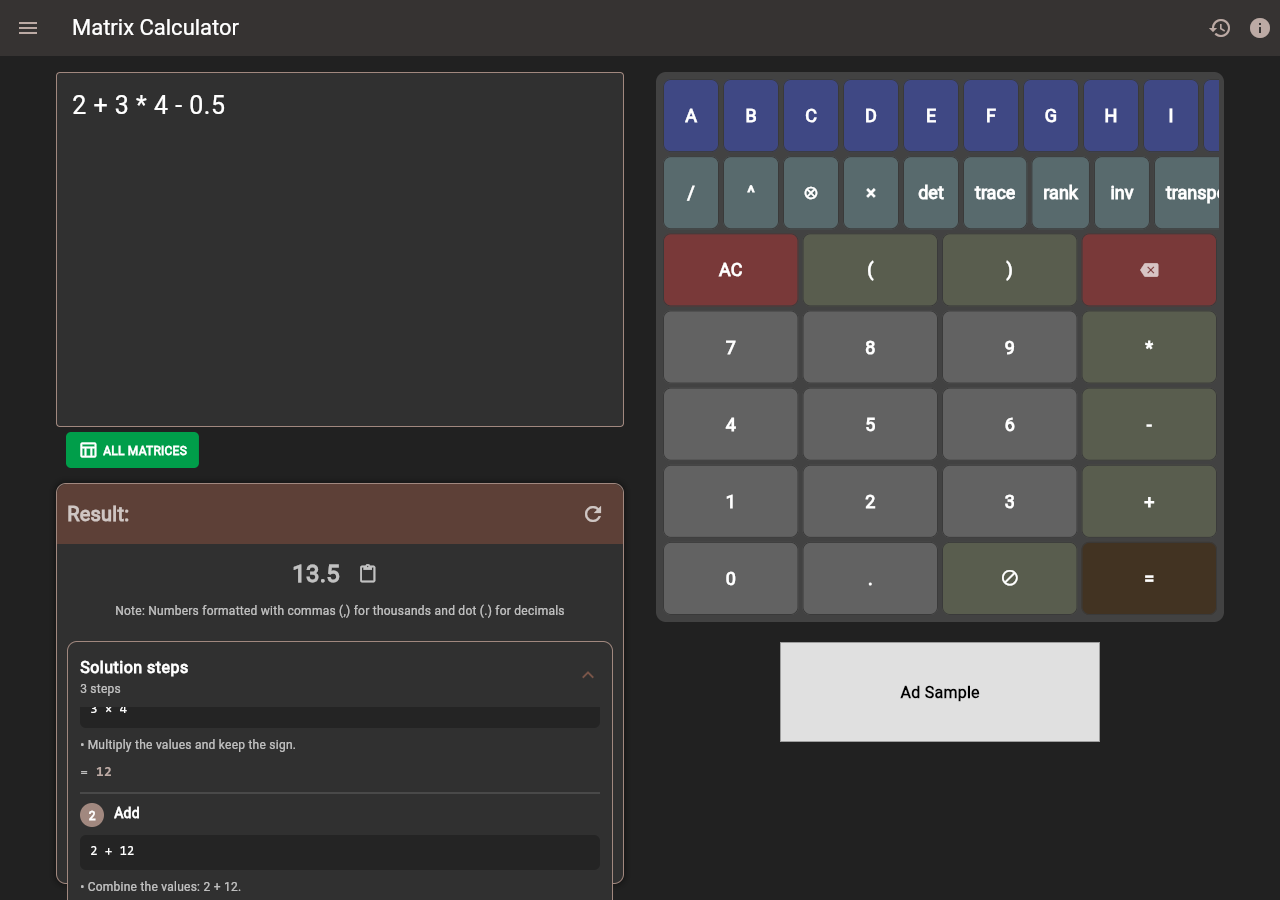Insert matrix F variable
Image resolution: width=1280 pixels, height=900 pixels.
[x=991, y=116]
